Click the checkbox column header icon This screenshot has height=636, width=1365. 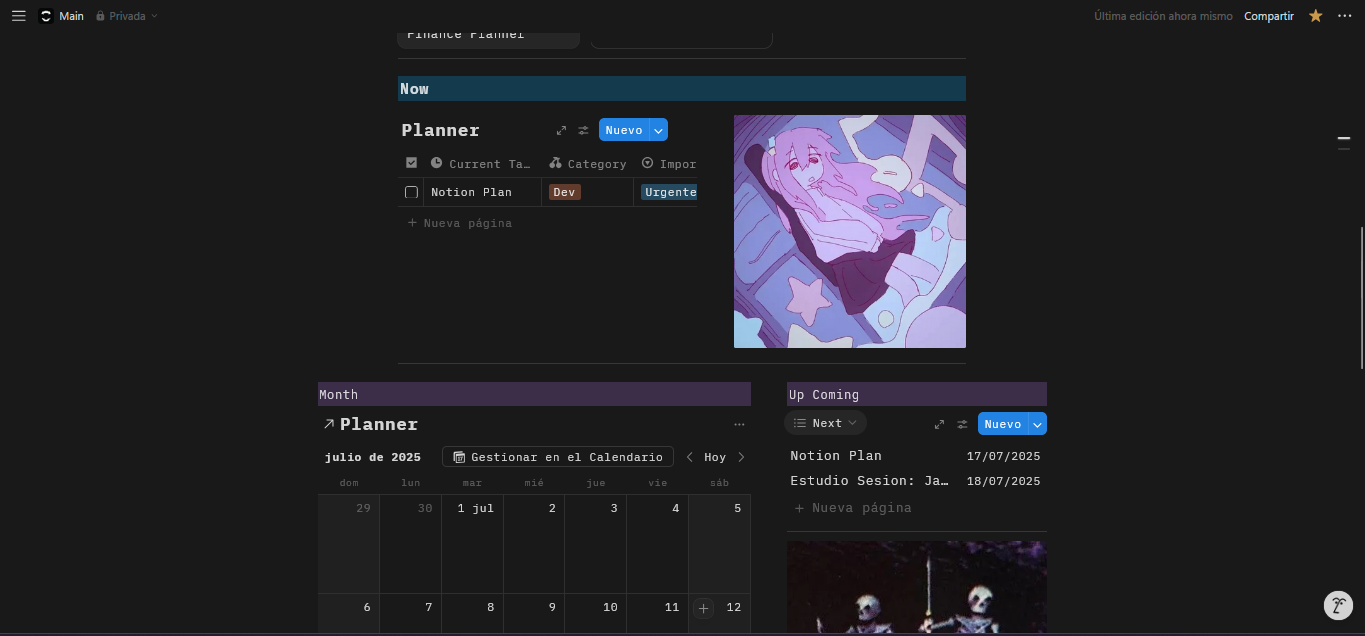point(411,163)
